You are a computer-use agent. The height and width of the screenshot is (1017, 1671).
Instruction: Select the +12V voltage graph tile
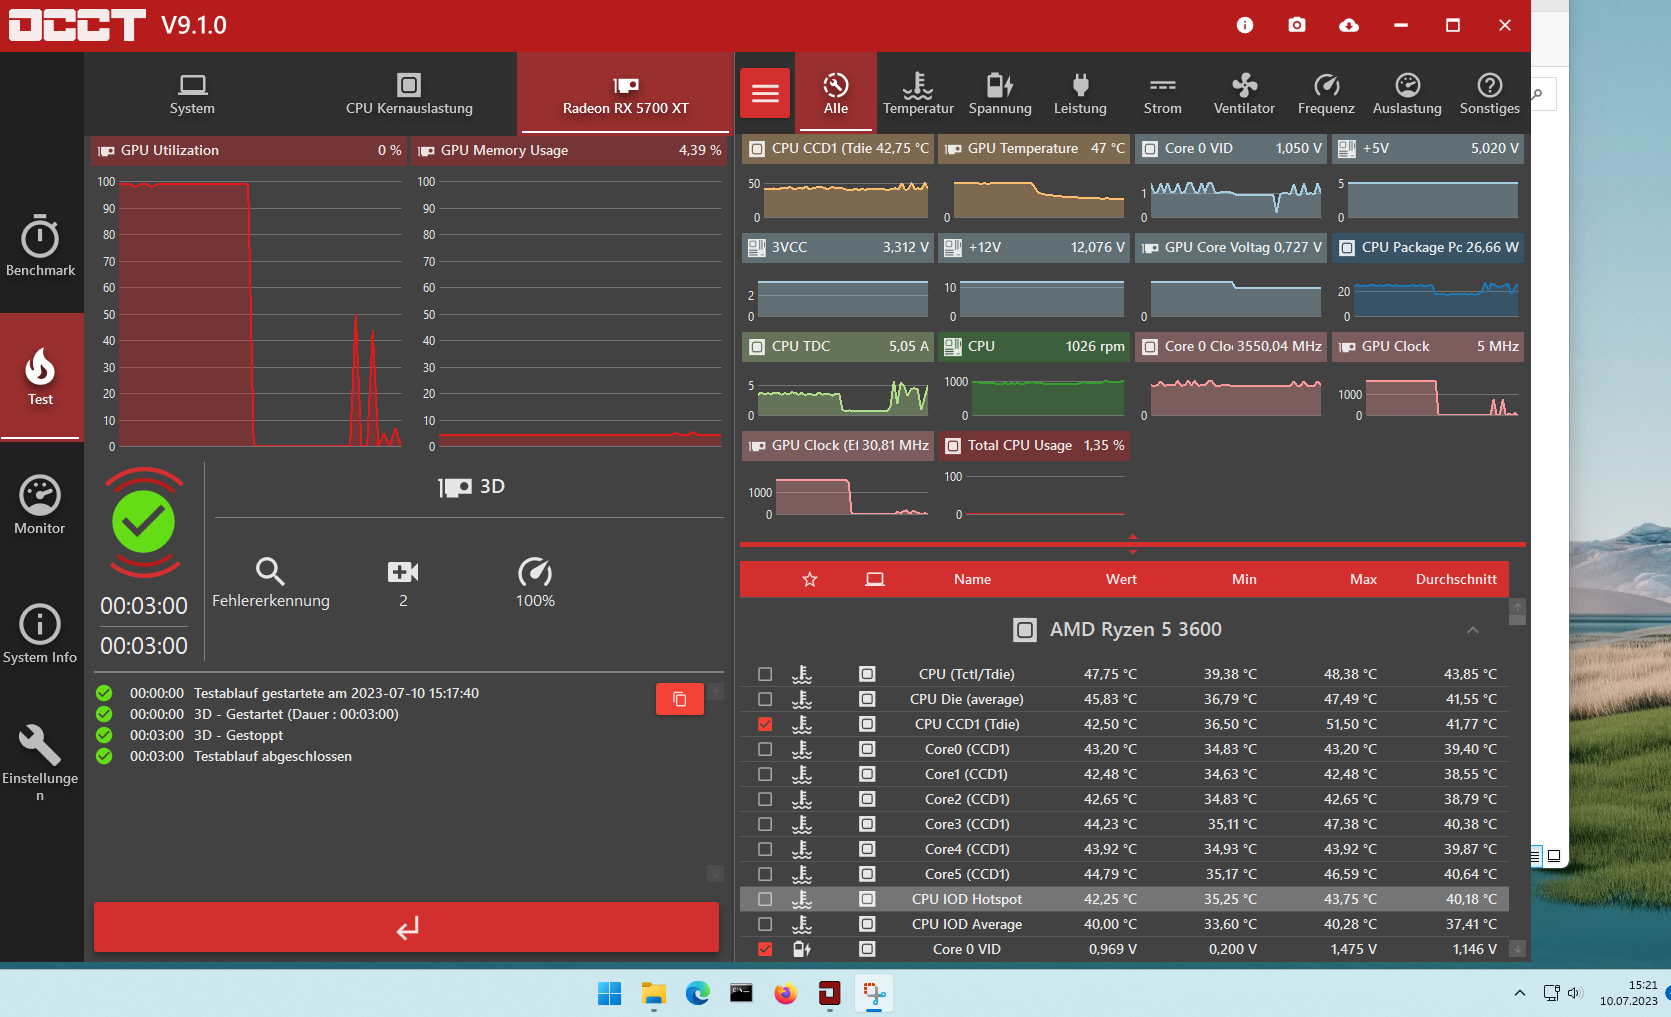click(x=1034, y=278)
